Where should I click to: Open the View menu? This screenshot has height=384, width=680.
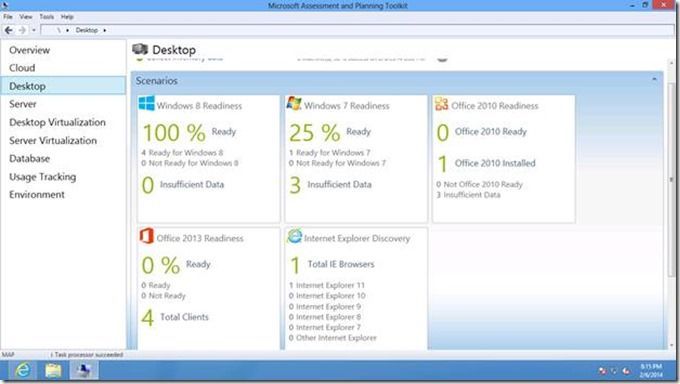coord(26,16)
